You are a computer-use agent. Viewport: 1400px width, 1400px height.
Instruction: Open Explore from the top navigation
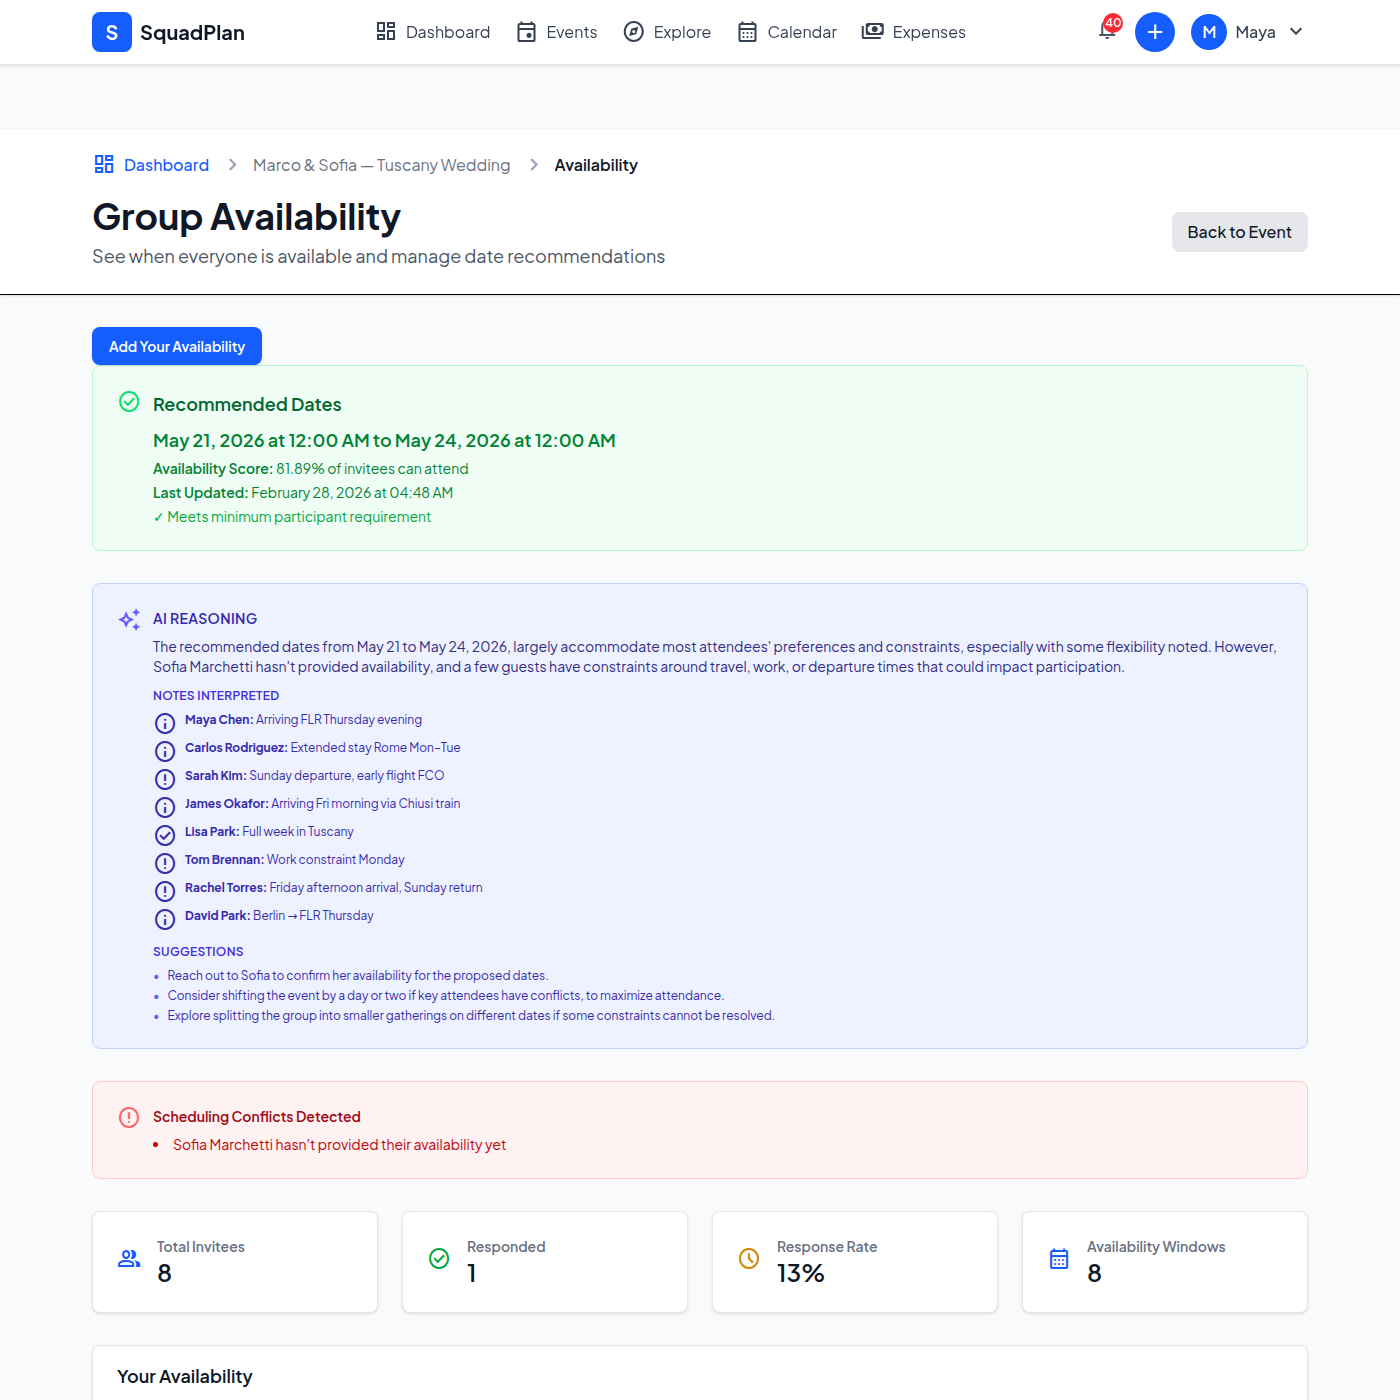(667, 32)
